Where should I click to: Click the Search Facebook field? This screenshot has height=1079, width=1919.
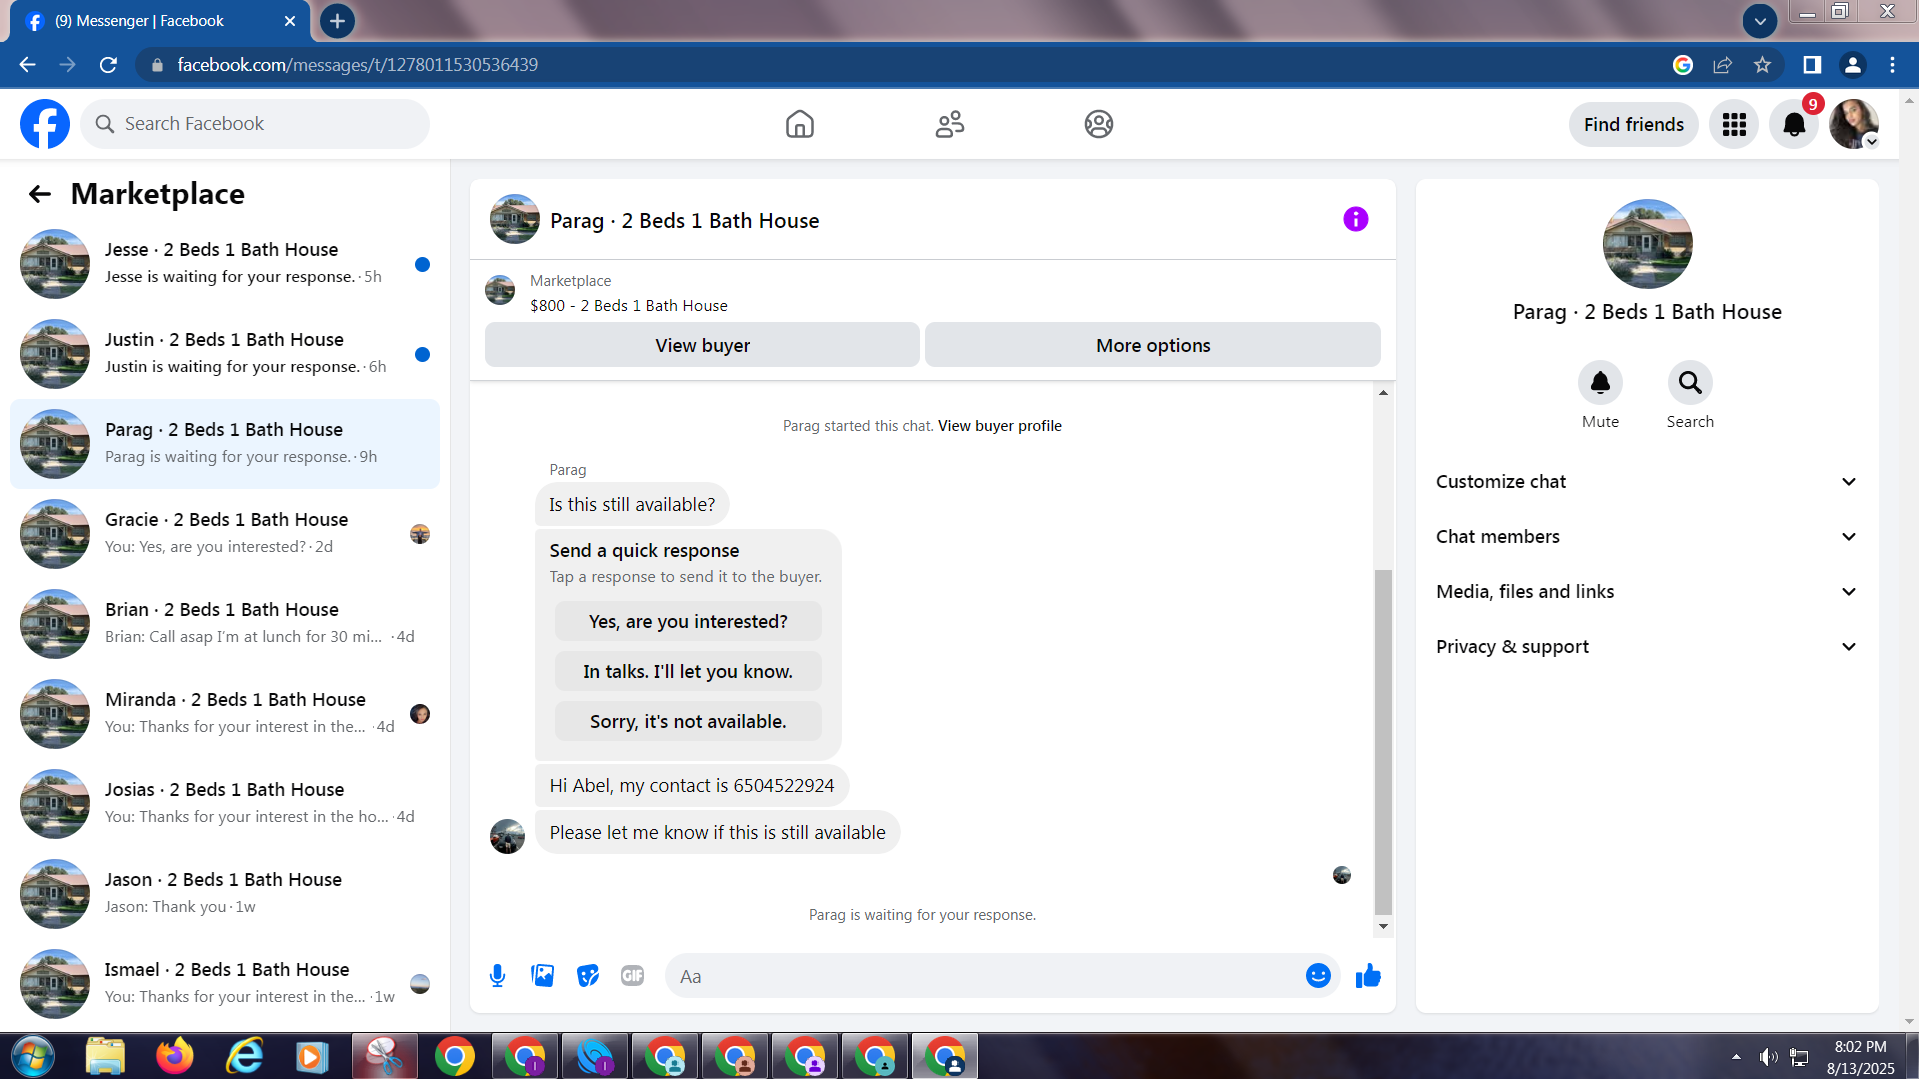point(255,124)
